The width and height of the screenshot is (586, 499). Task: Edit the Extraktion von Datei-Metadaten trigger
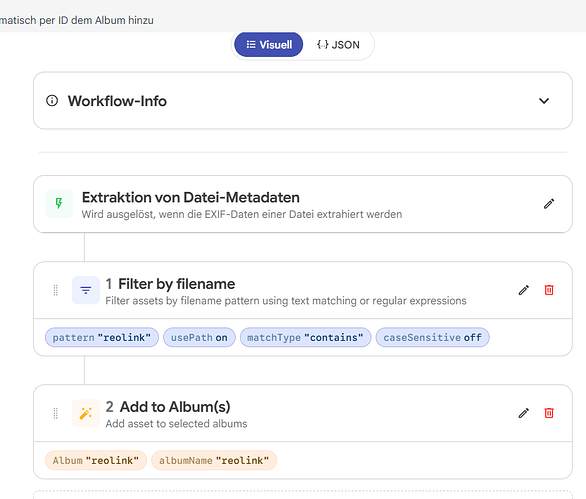coord(549,204)
